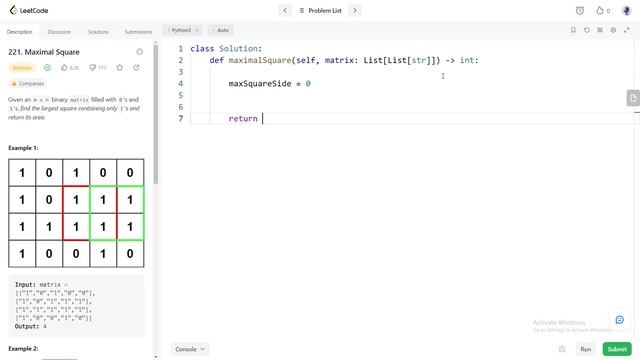
Task: Click the keyboard shortcuts icon
Action: [x=600, y=30]
